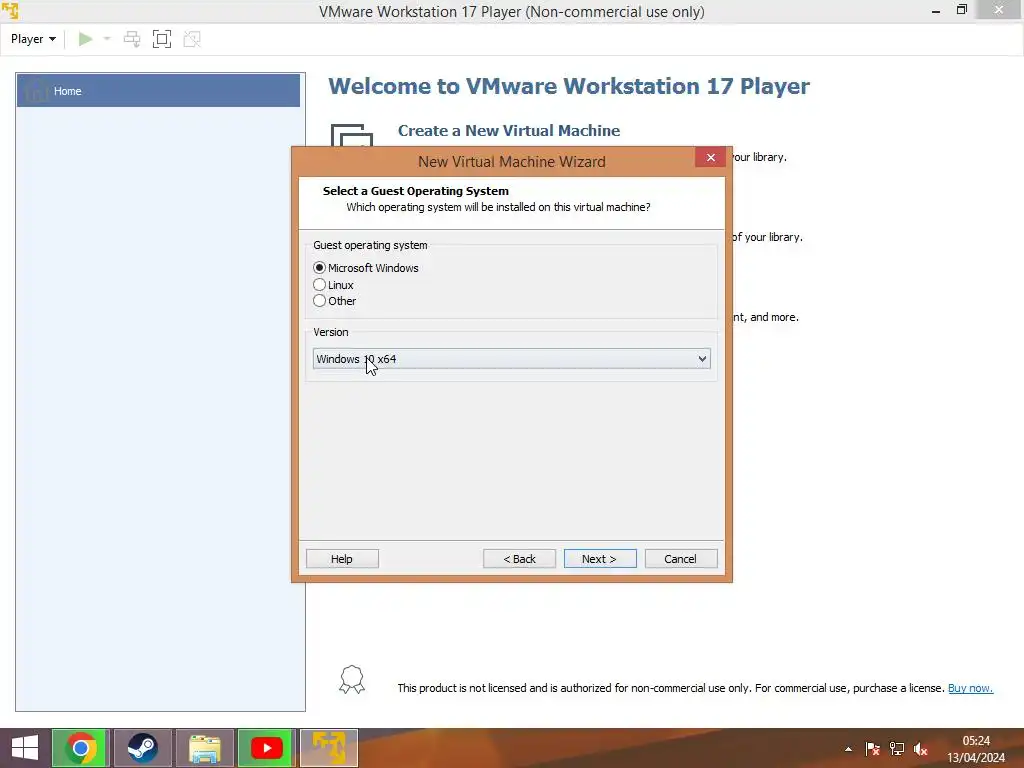Go back with the < Back button
The image size is (1024, 768).
[519, 559]
